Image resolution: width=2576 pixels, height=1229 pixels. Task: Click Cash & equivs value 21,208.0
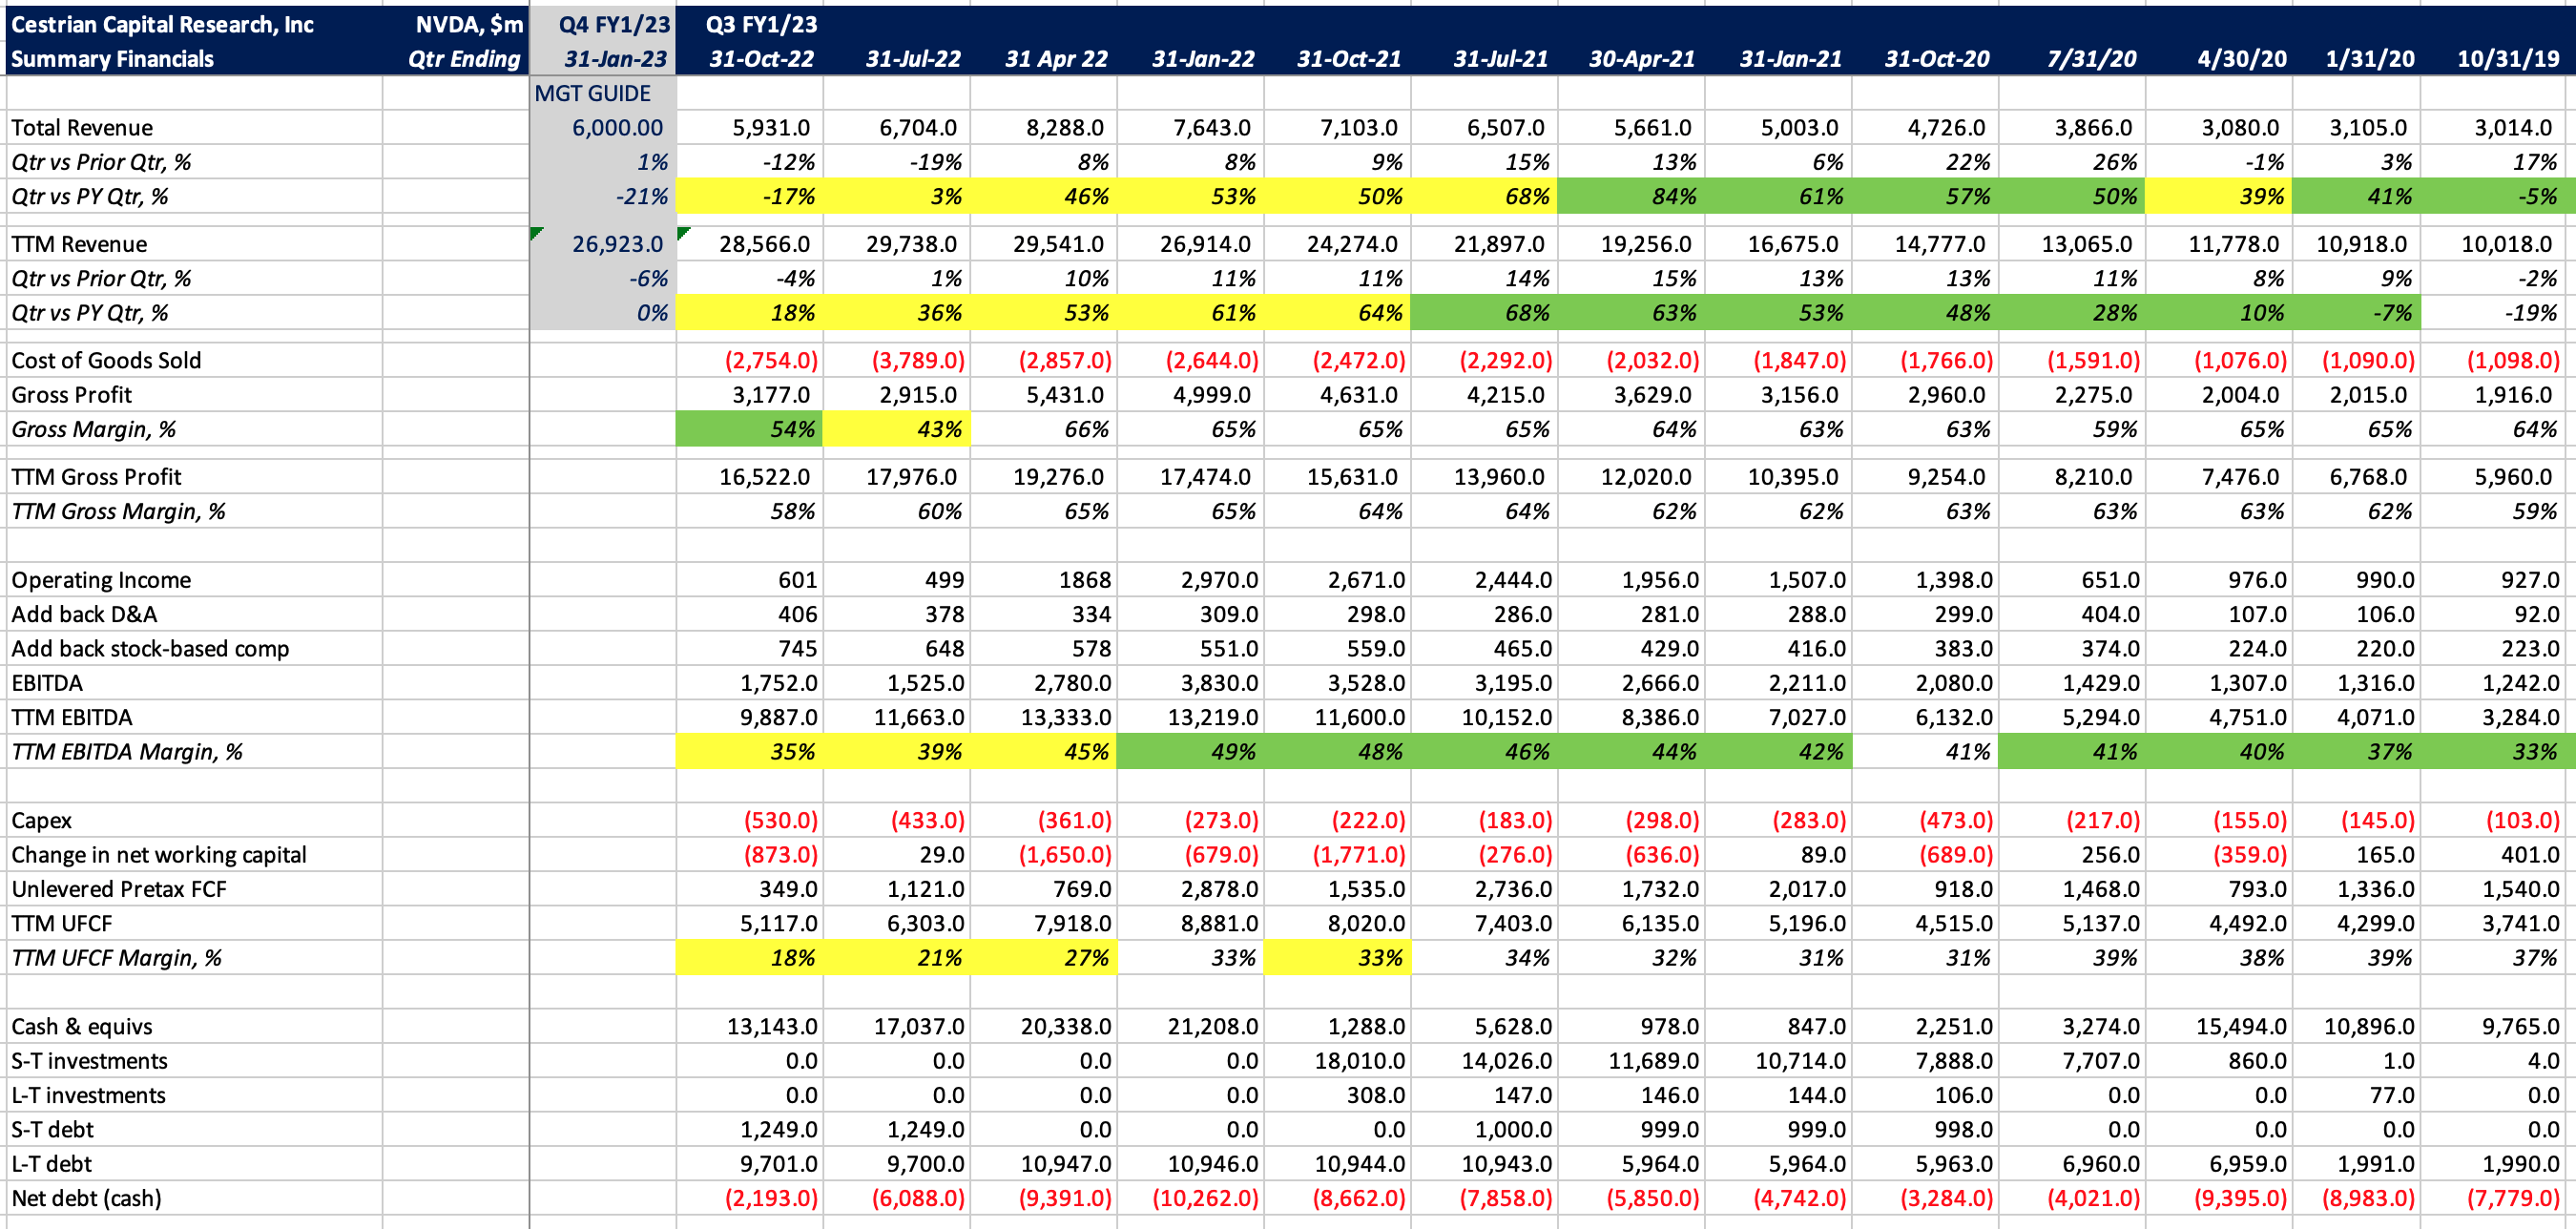click(1212, 1027)
